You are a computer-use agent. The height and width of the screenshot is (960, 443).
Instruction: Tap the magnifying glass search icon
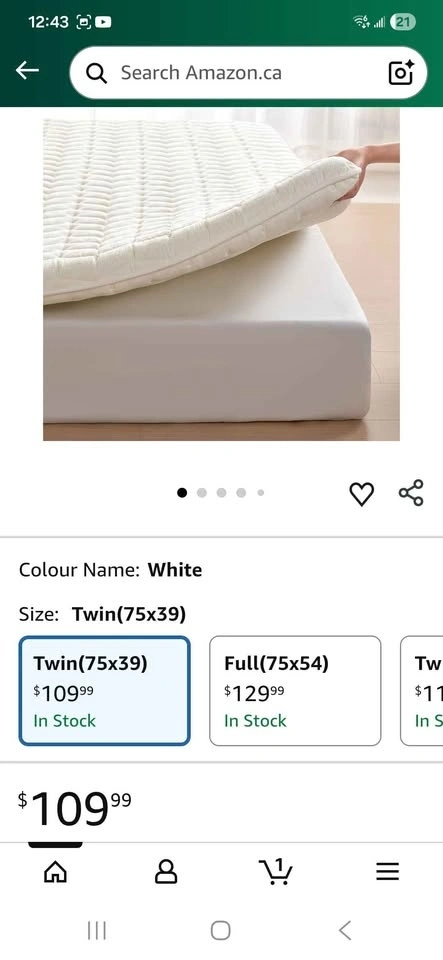tap(97, 73)
